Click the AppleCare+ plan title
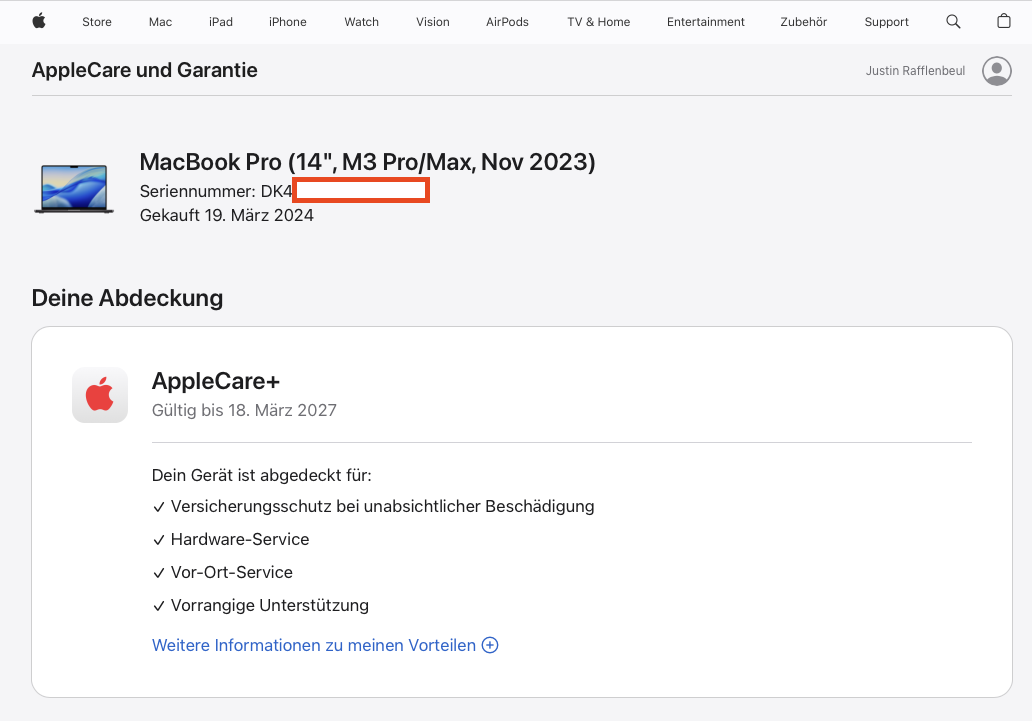This screenshot has height=721, width=1032. point(216,381)
